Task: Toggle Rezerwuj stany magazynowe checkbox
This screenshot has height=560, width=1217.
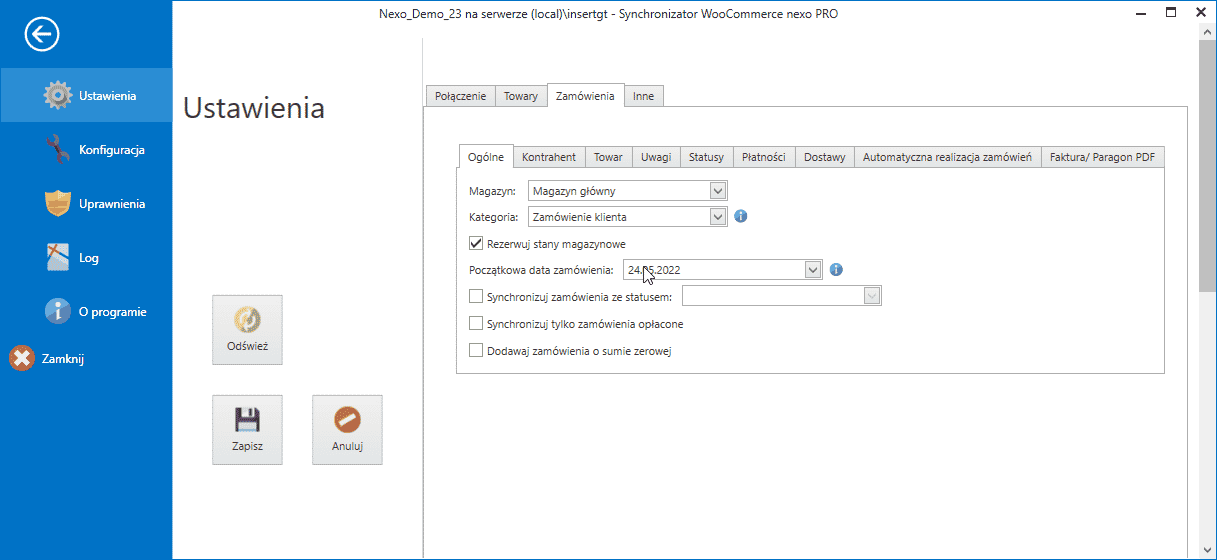Action: (x=476, y=243)
